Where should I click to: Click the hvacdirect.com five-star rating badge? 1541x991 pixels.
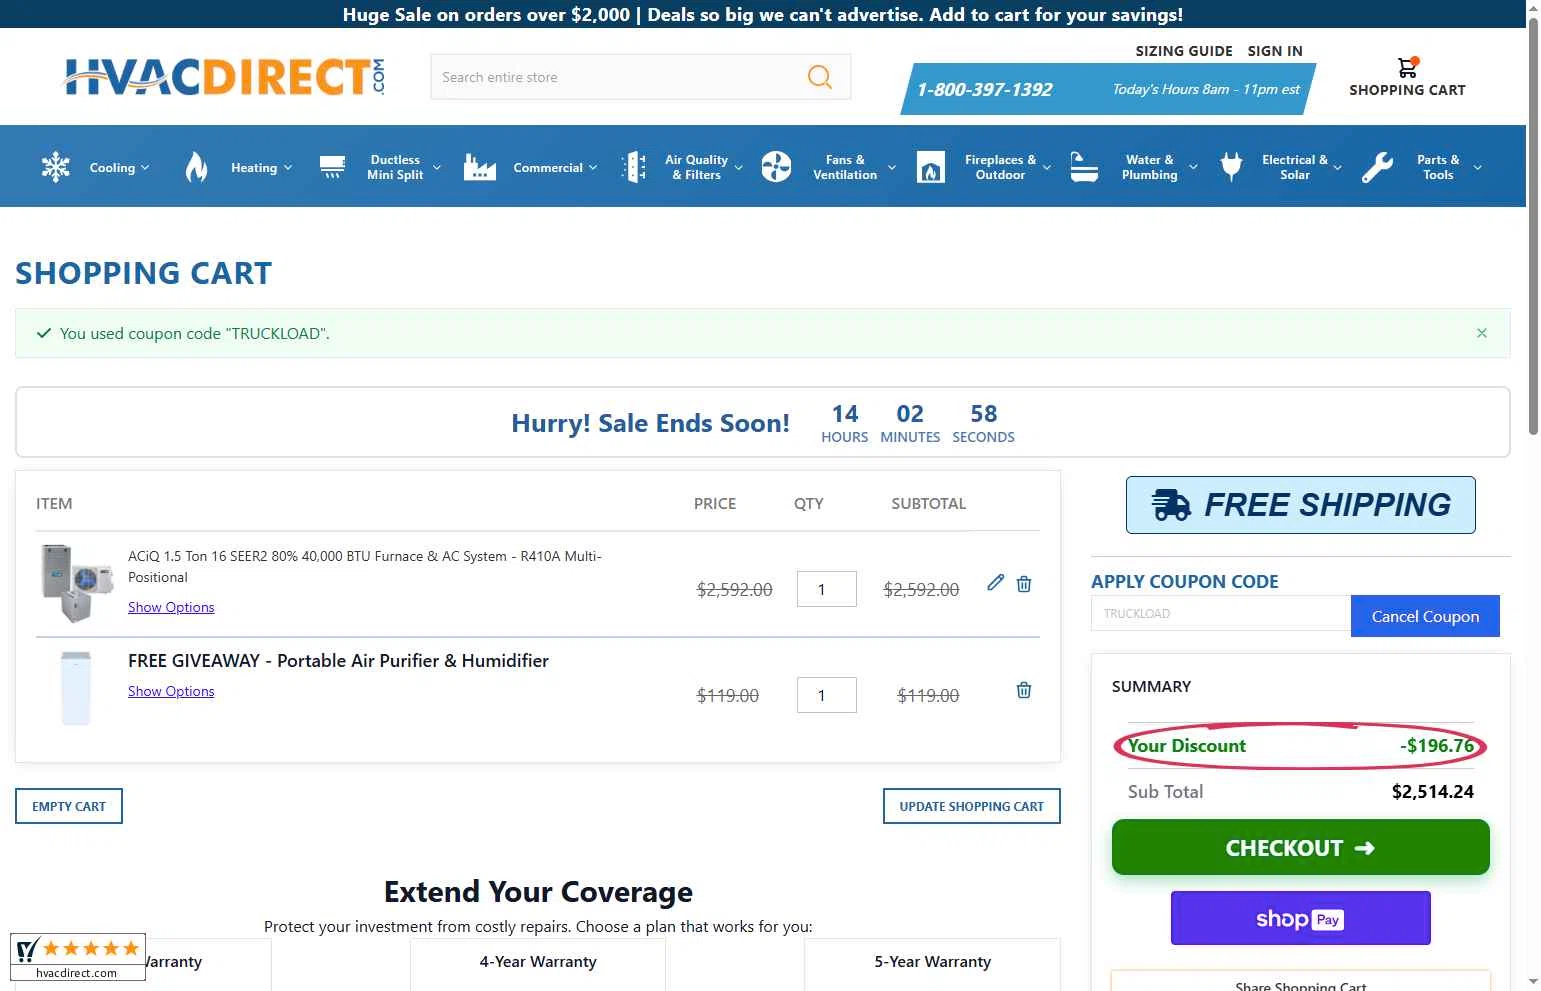pos(78,957)
